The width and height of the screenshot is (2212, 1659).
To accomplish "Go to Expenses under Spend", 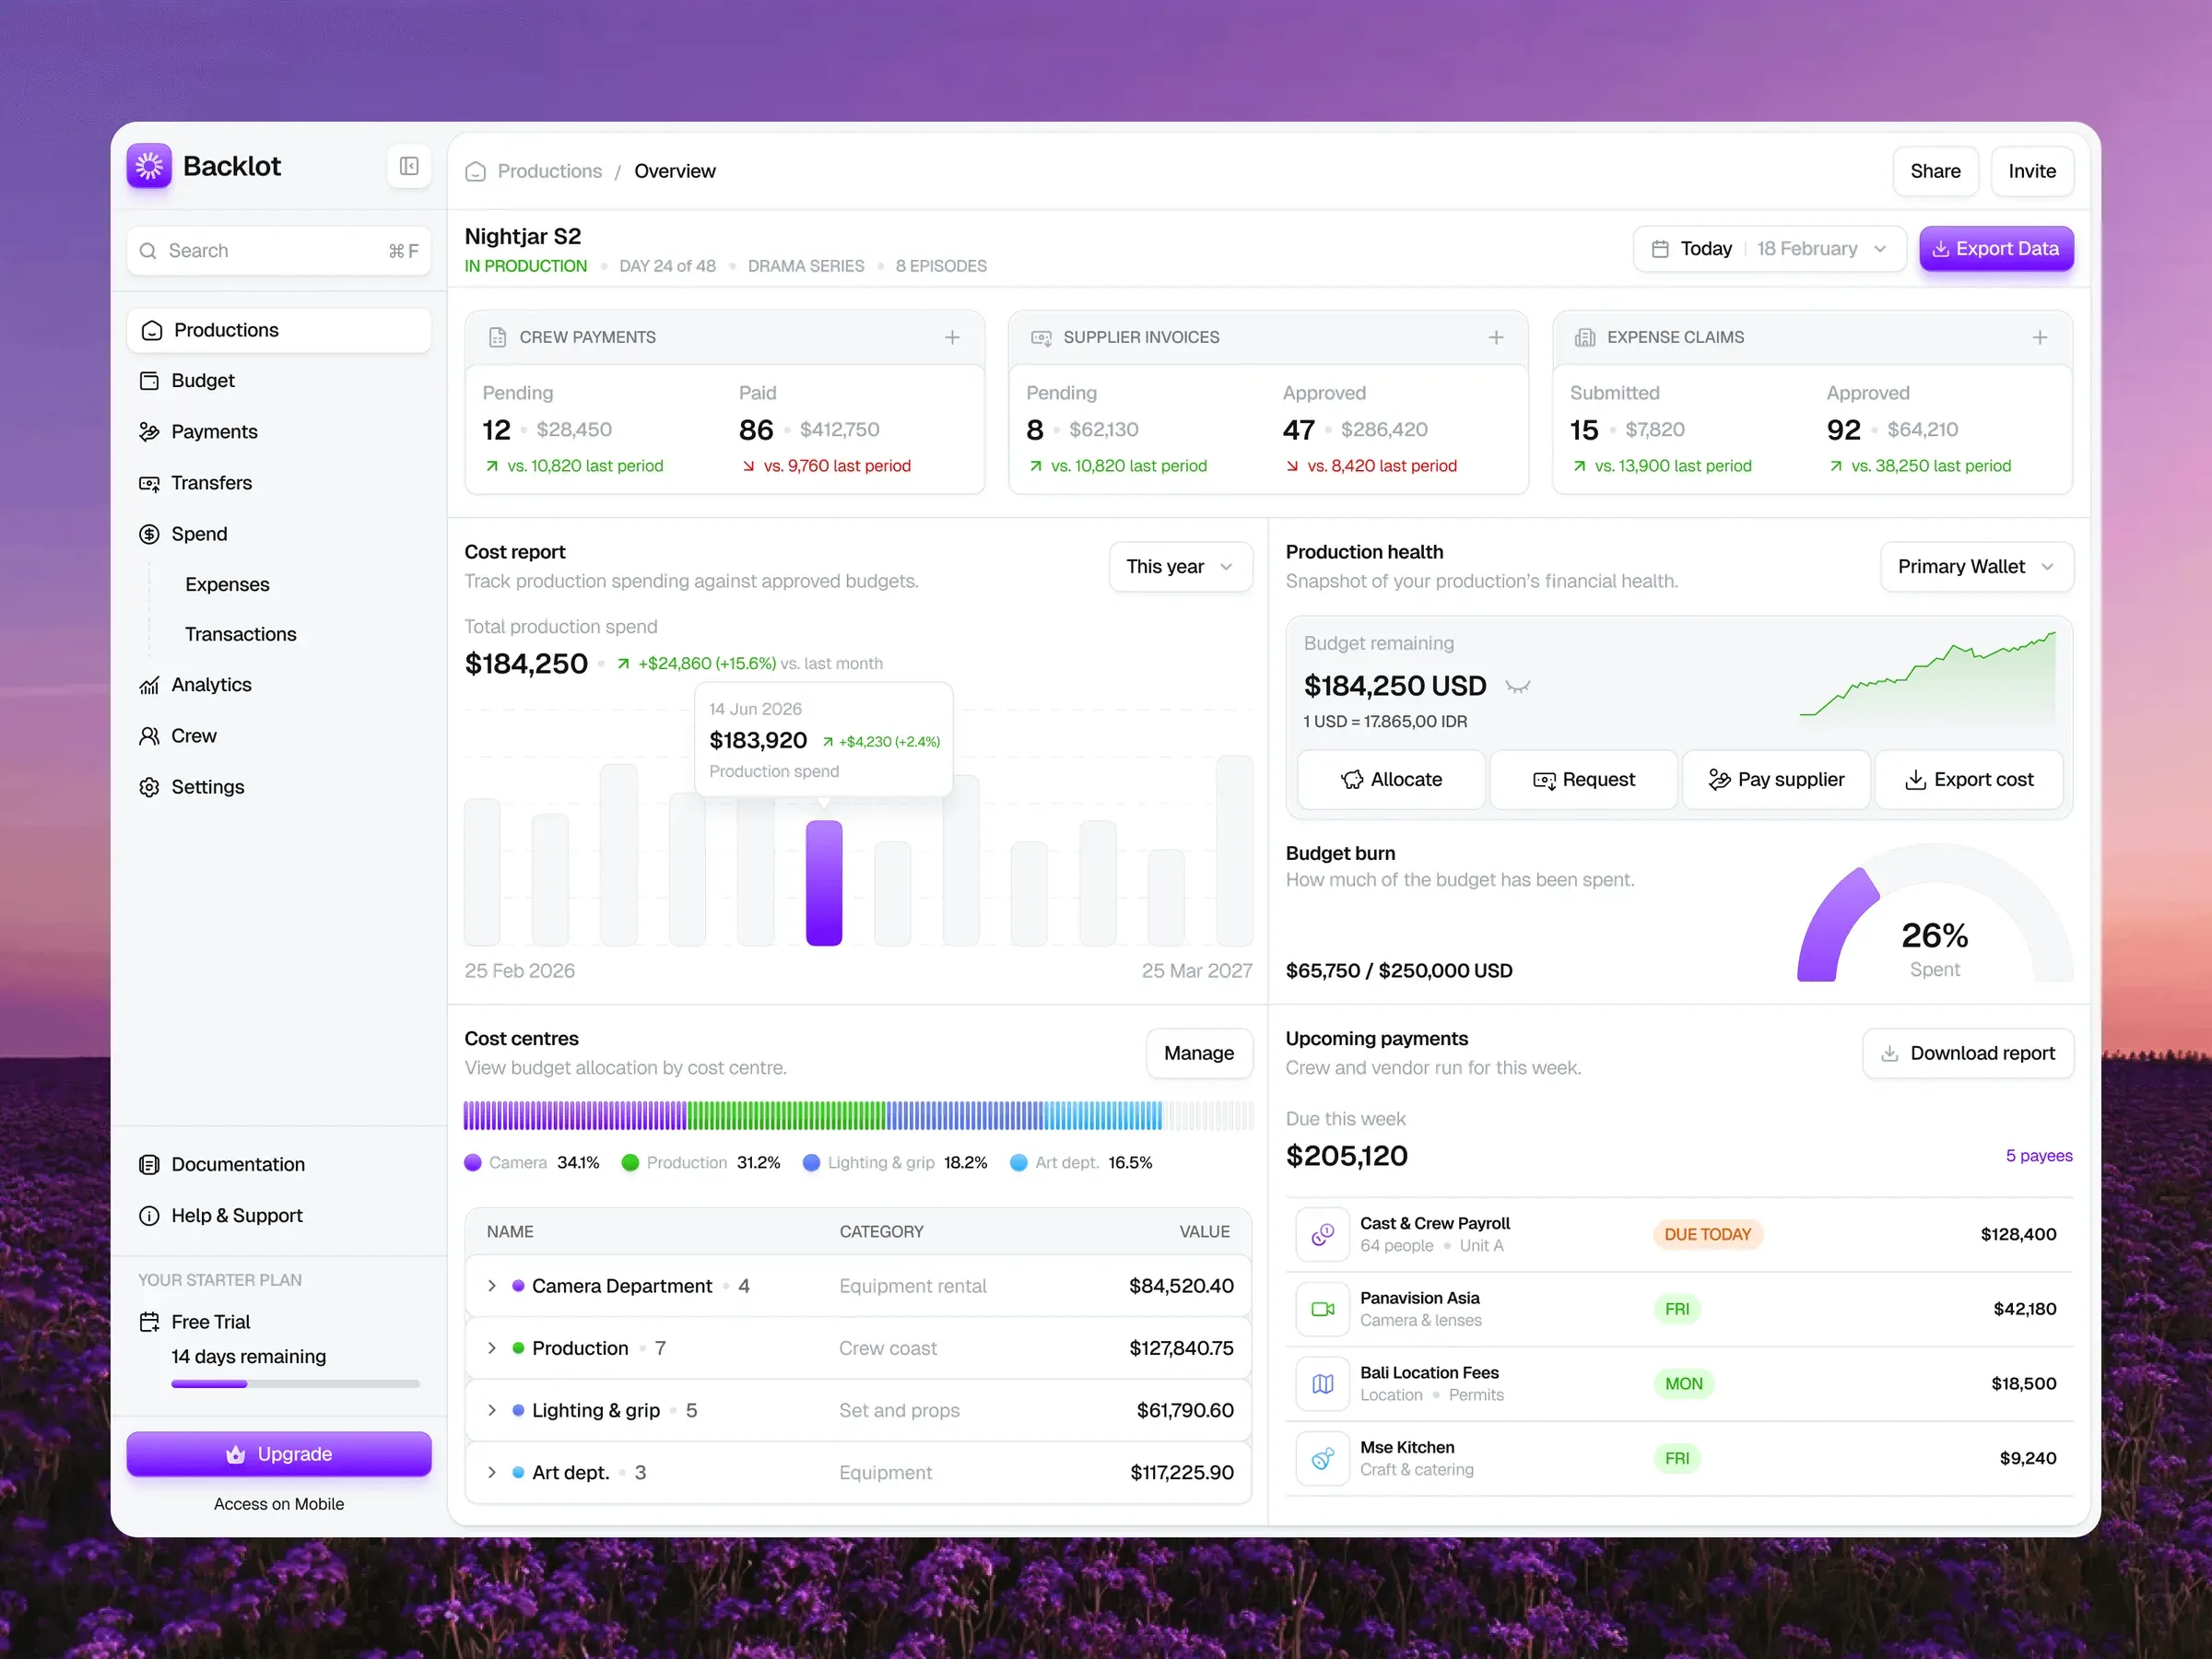I will (227, 585).
